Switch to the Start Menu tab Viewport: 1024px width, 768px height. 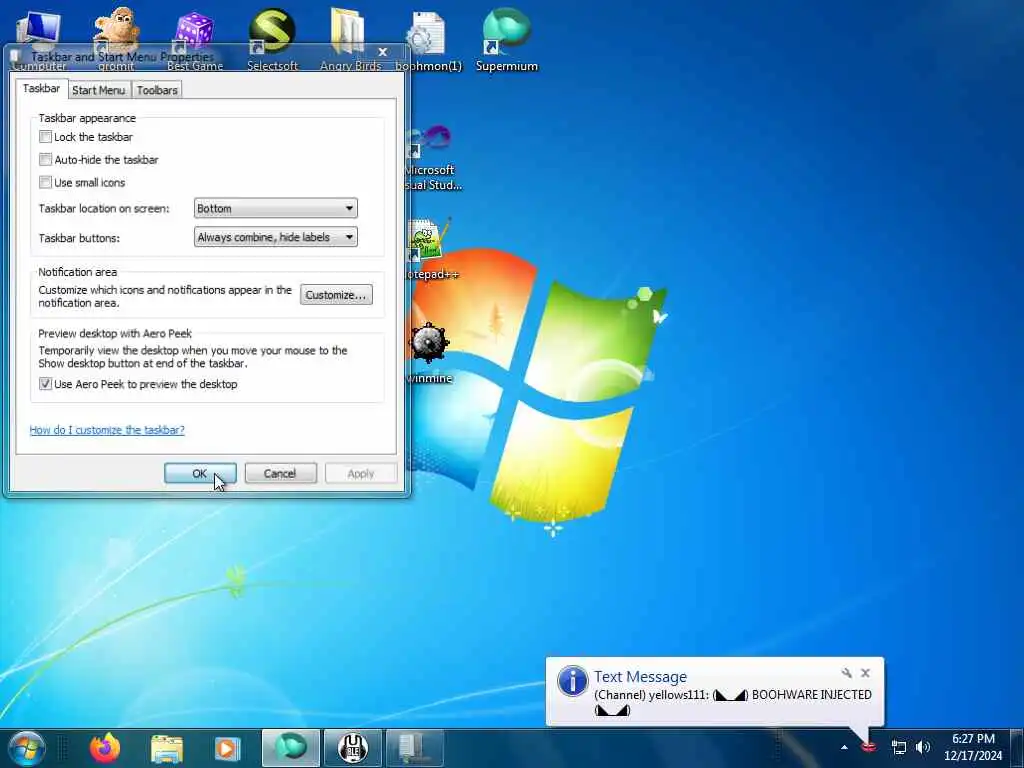99,90
